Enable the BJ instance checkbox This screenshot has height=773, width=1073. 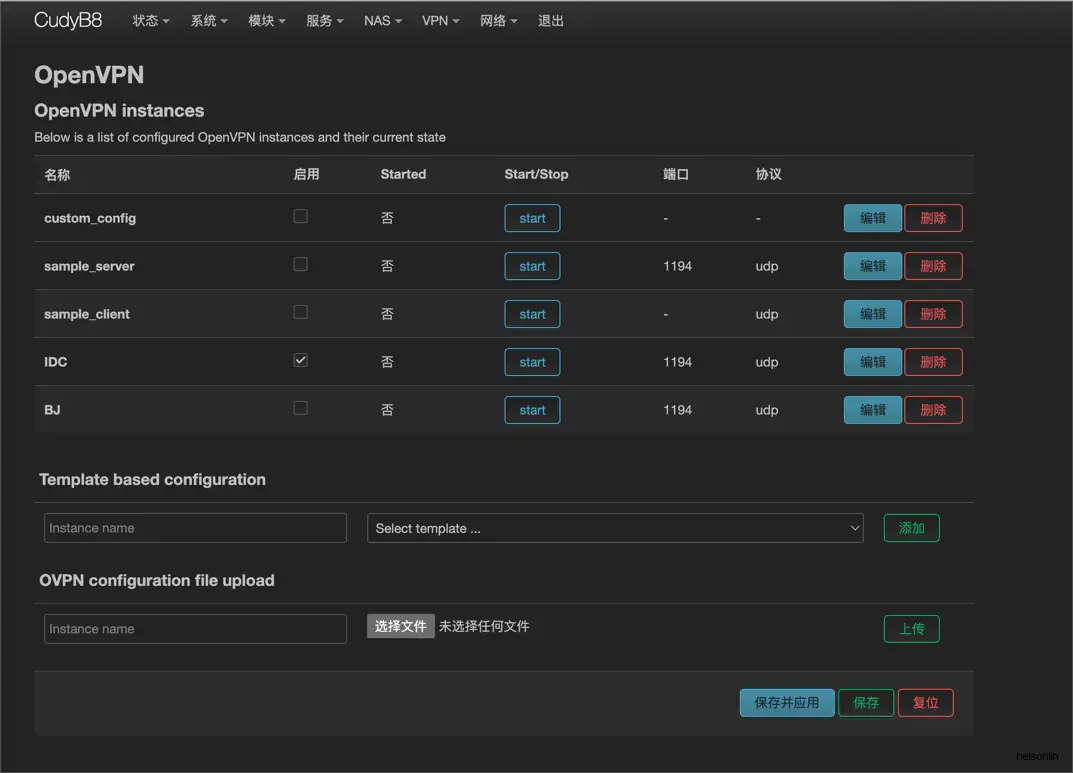tap(300, 408)
